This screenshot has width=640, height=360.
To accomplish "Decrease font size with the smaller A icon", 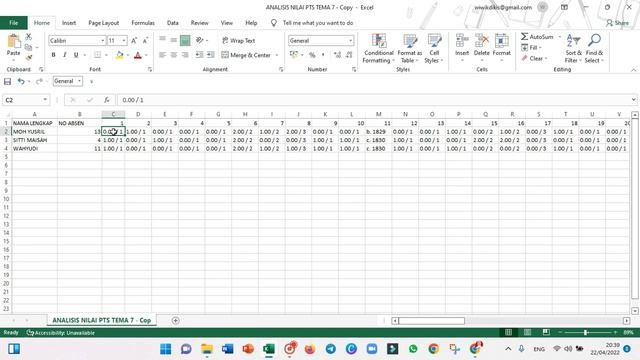I will 145,40.
